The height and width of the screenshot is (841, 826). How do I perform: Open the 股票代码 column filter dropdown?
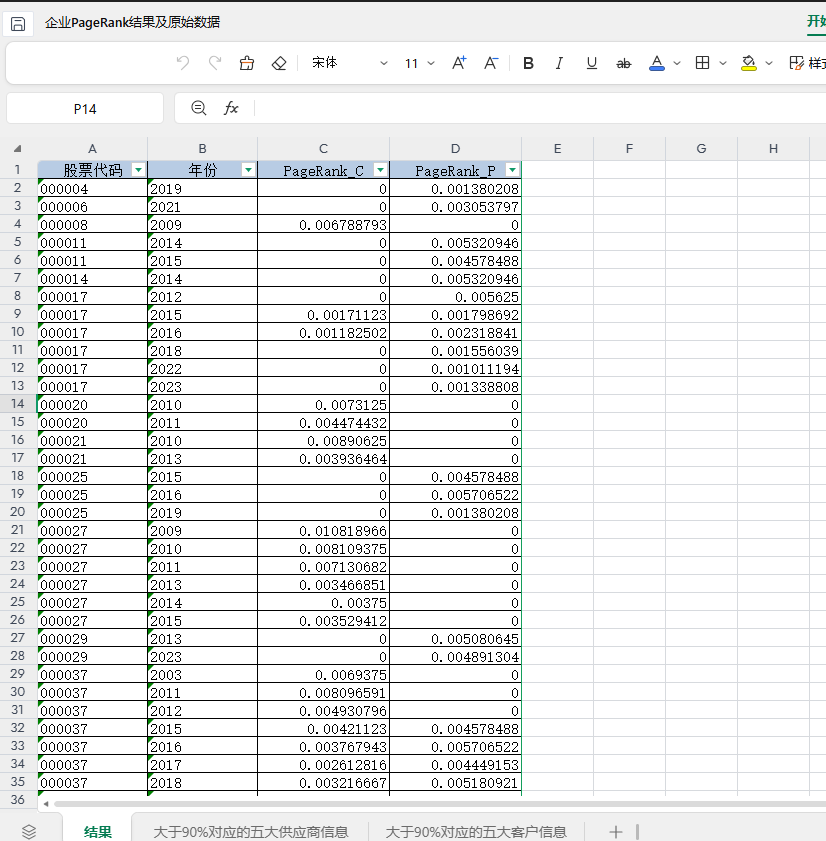[x=138, y=171]
